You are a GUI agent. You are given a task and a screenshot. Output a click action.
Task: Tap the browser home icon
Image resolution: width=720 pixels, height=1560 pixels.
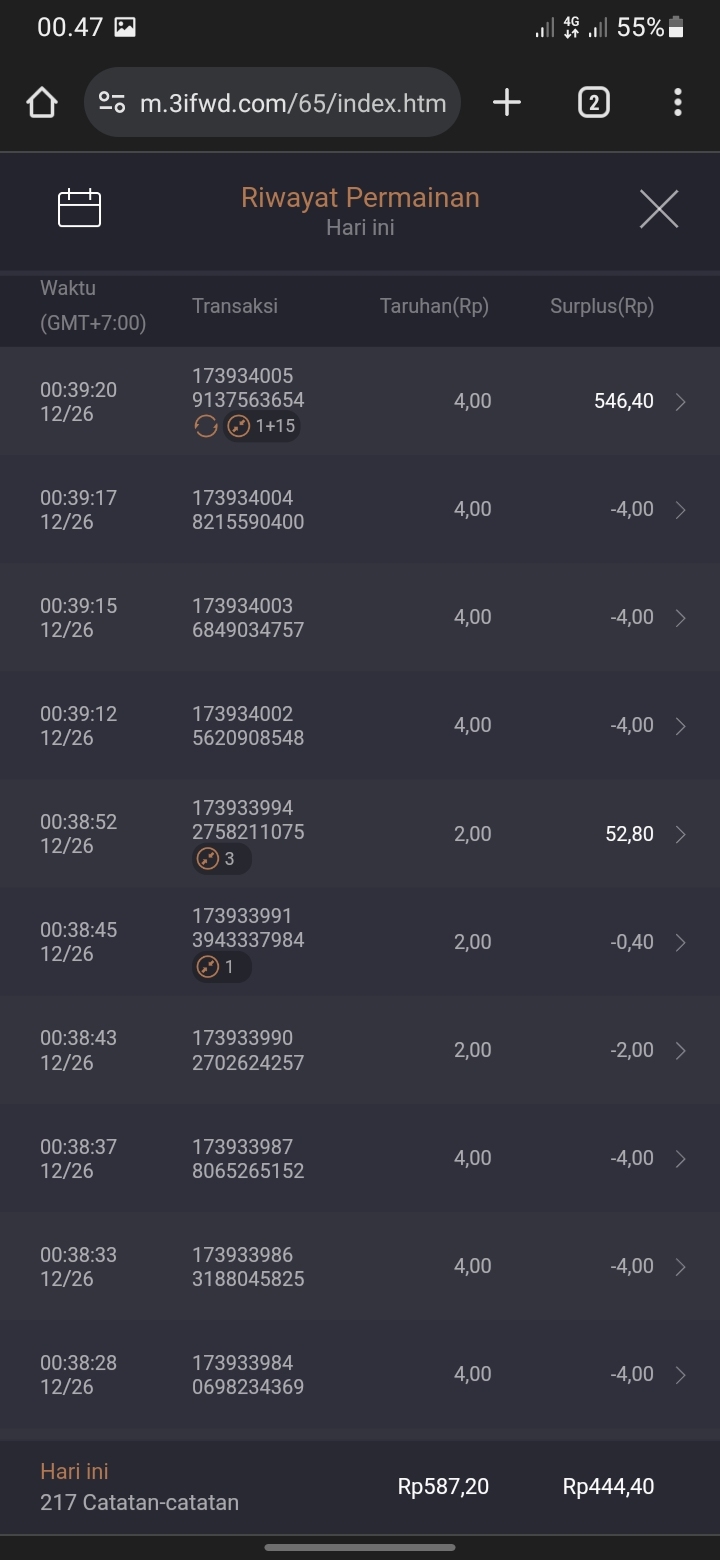pos(42,102)
